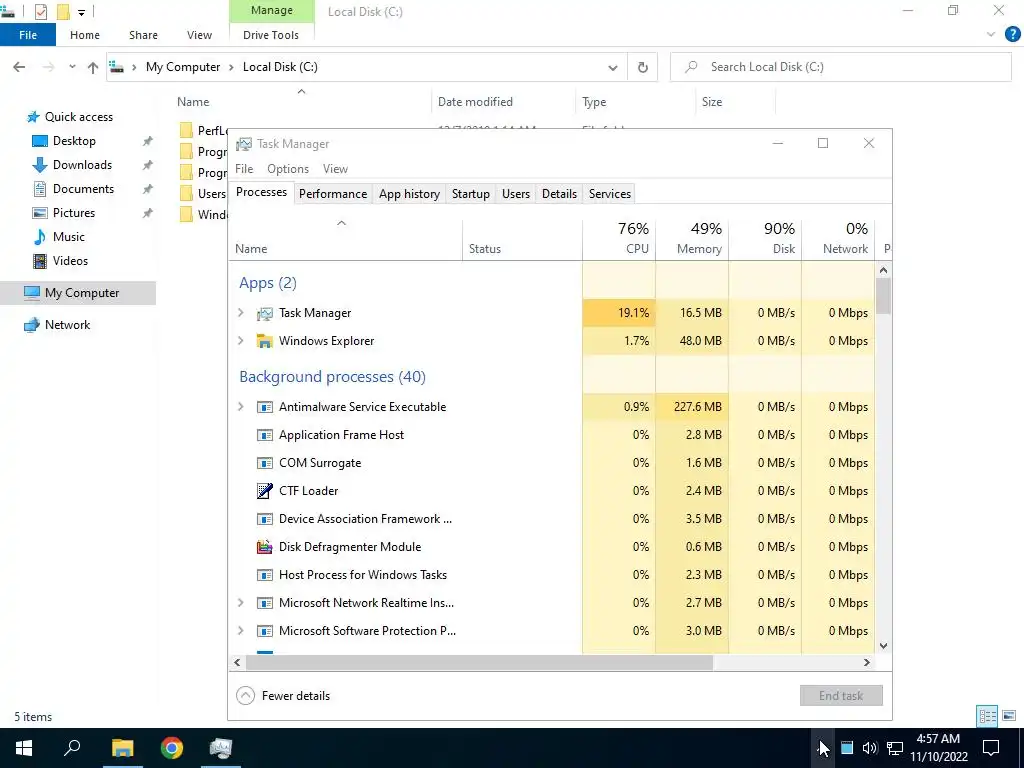Click the Task Manager process icon in Apps
The height and width of the screenshot is (768, 1024).
click(264, 313)
